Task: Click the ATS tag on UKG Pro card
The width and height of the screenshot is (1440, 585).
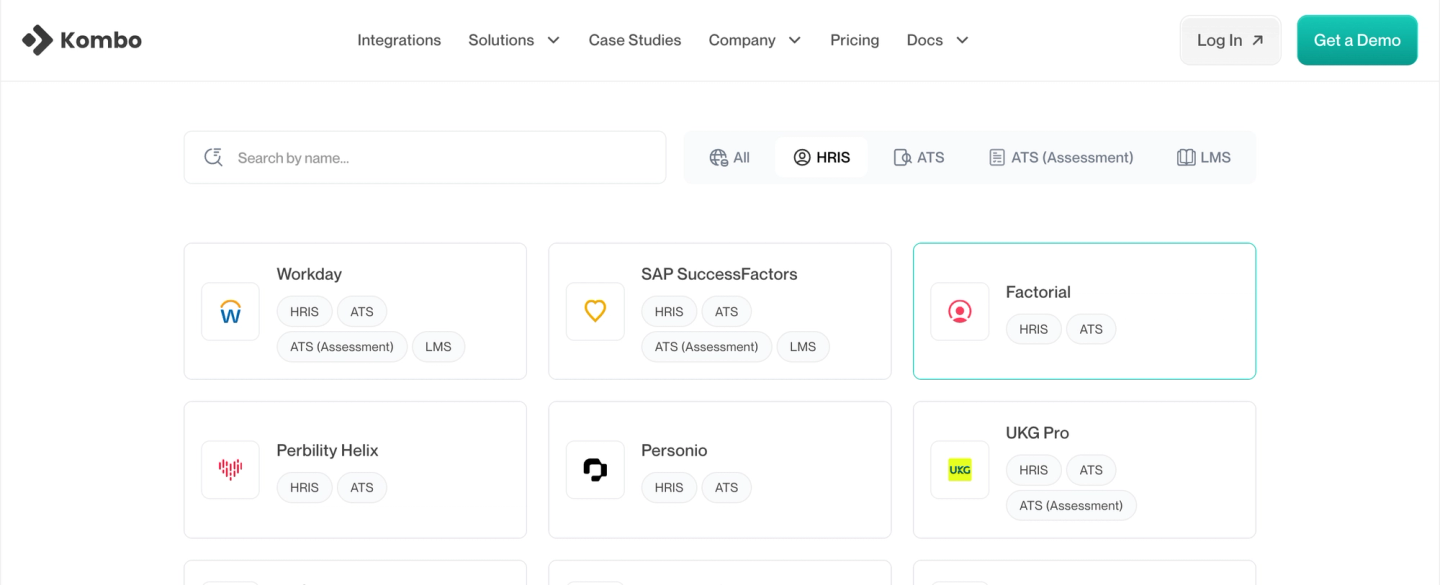Action: point(1092,470)
